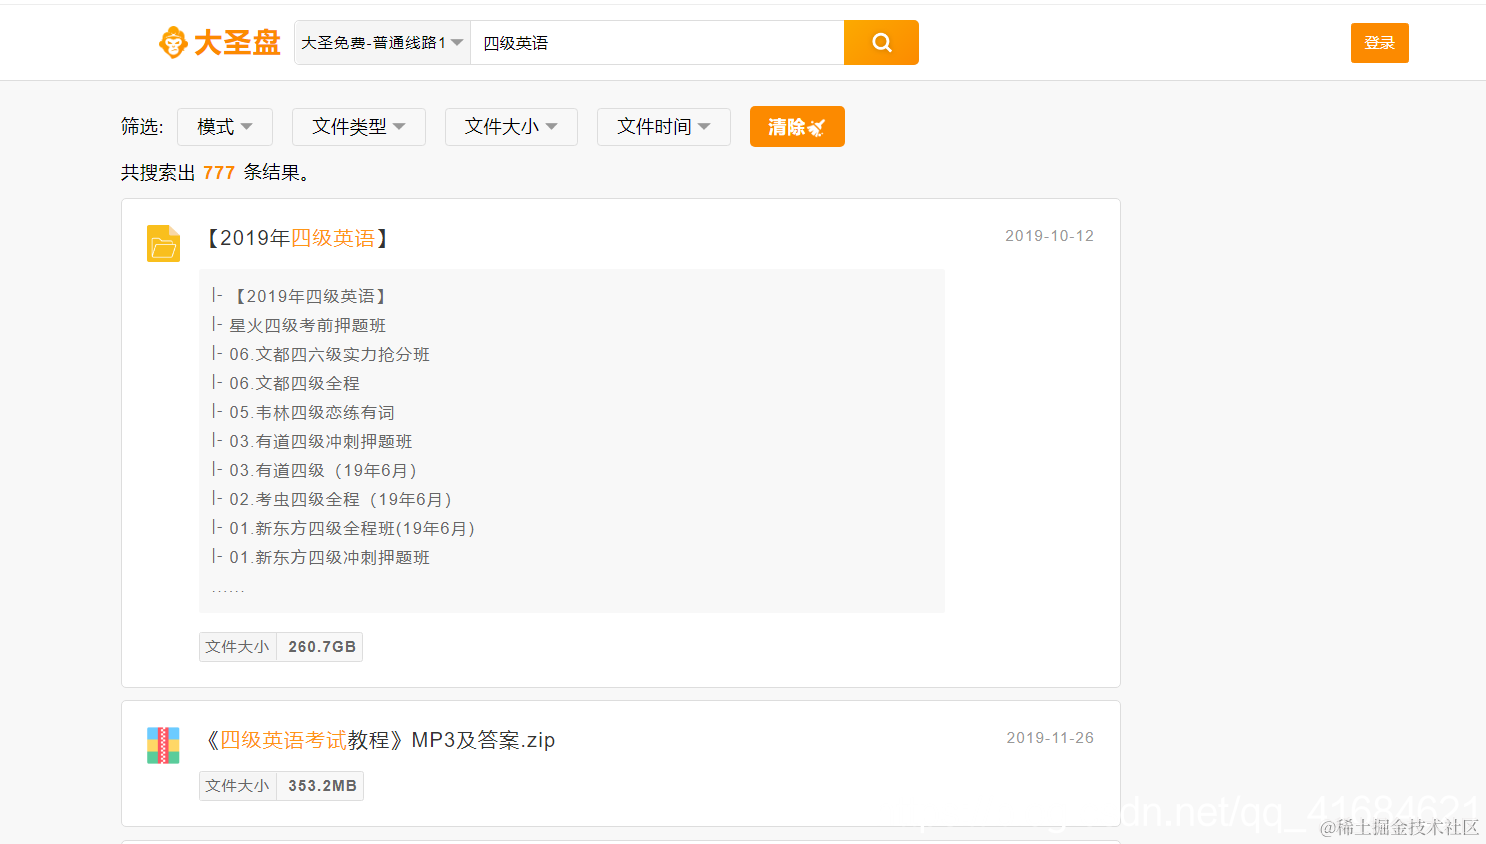Open the 模式 filter dropdown
The height and width of the screenshot is (844, 1486).
[224, 126]
